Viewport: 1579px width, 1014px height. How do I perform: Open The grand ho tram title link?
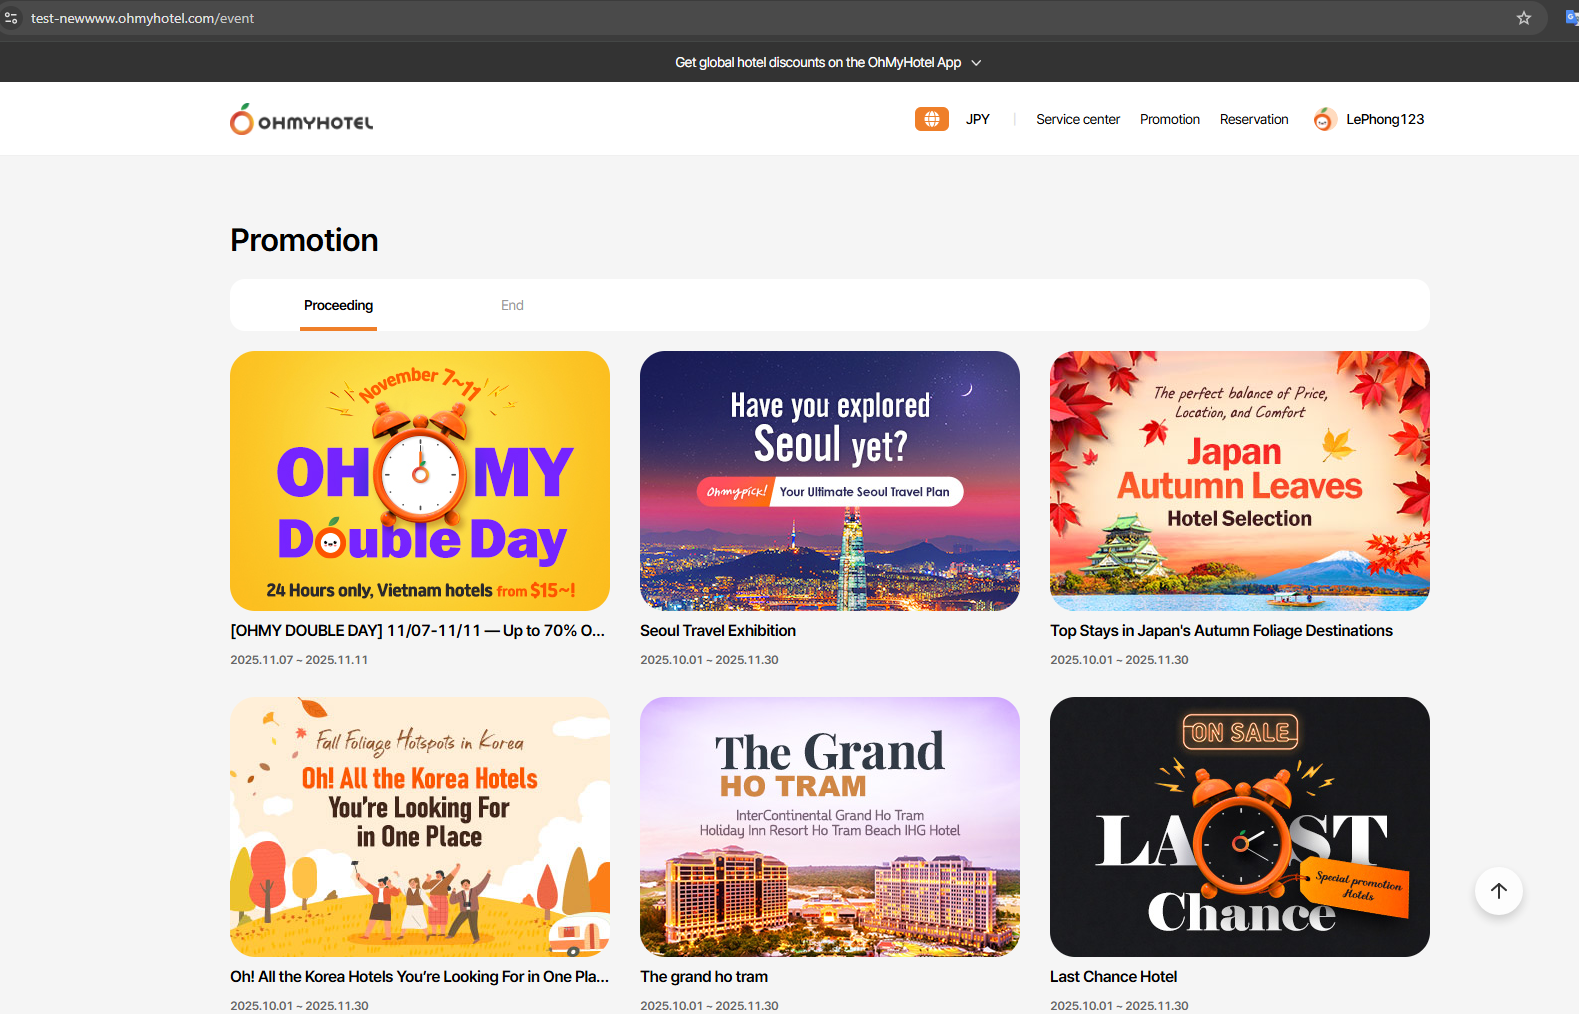point(704,977)
